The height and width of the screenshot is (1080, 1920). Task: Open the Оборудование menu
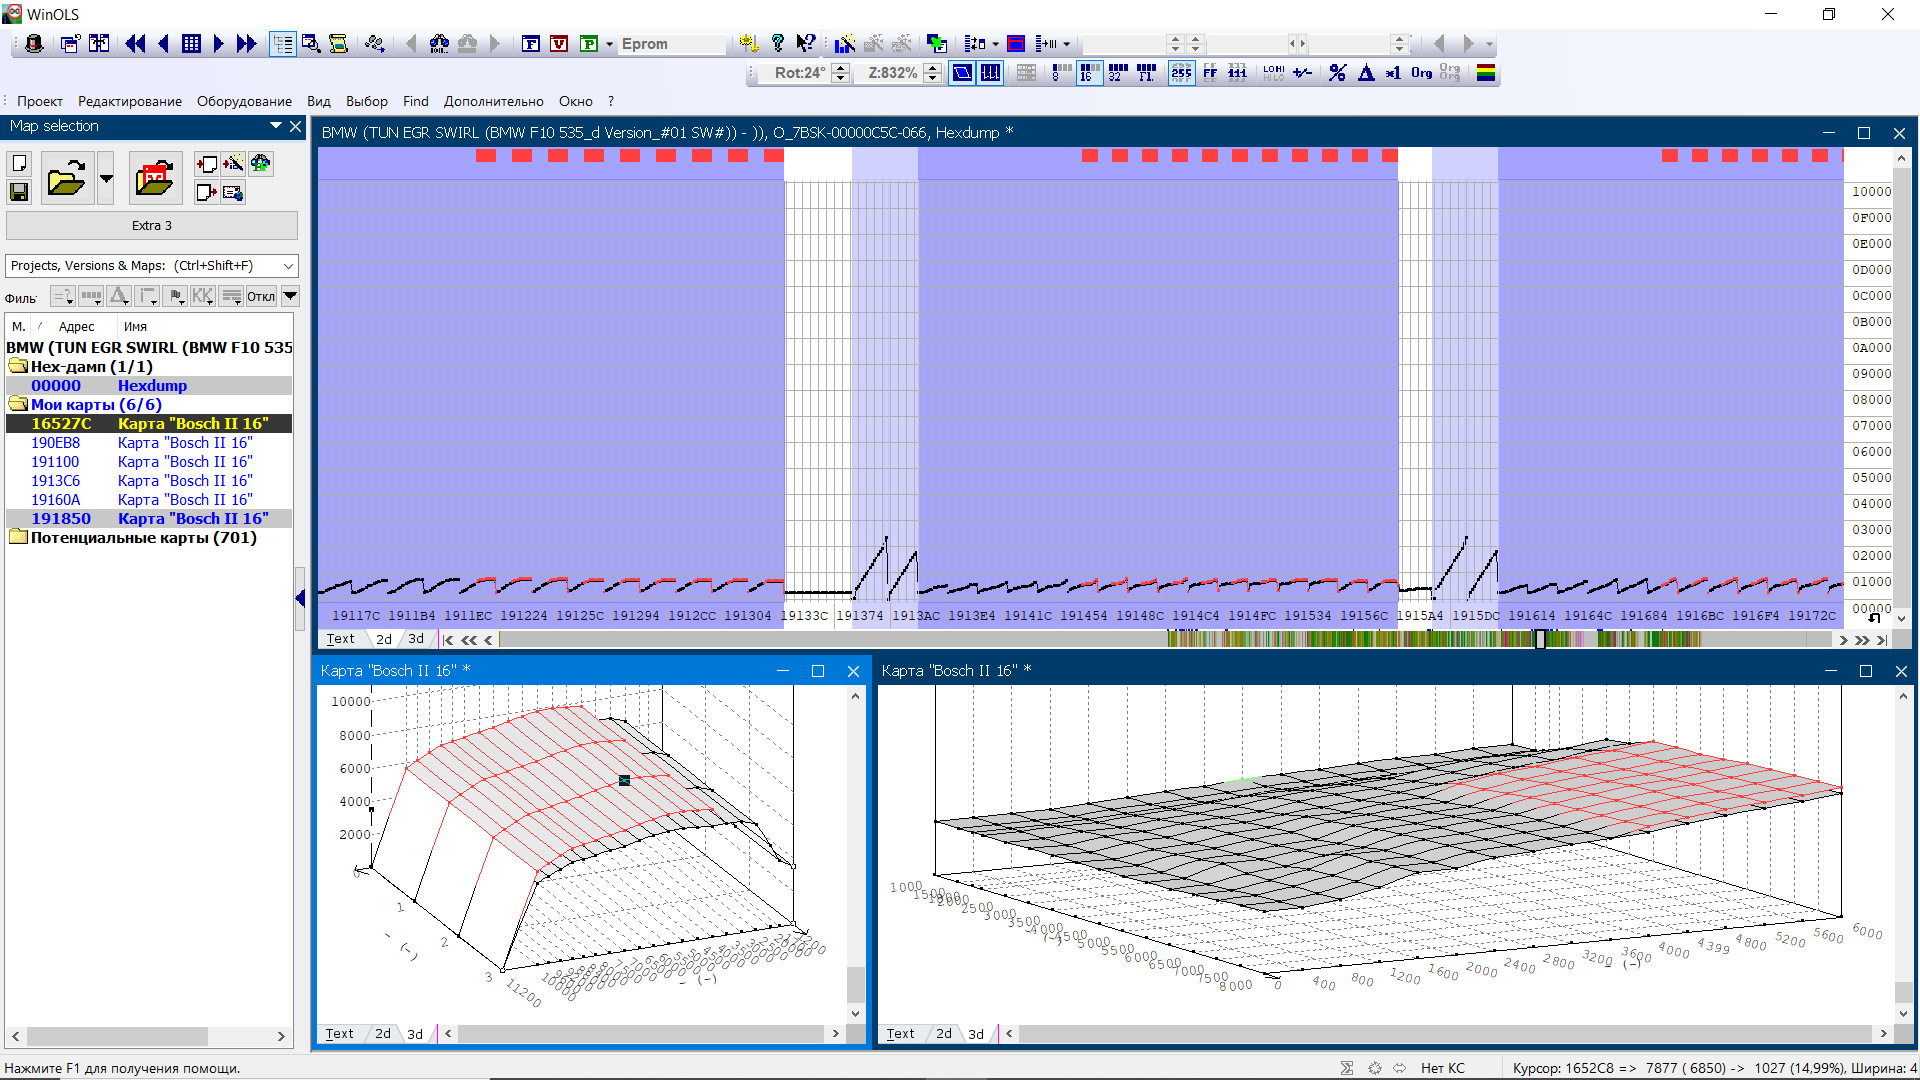(x=244, y=101)
